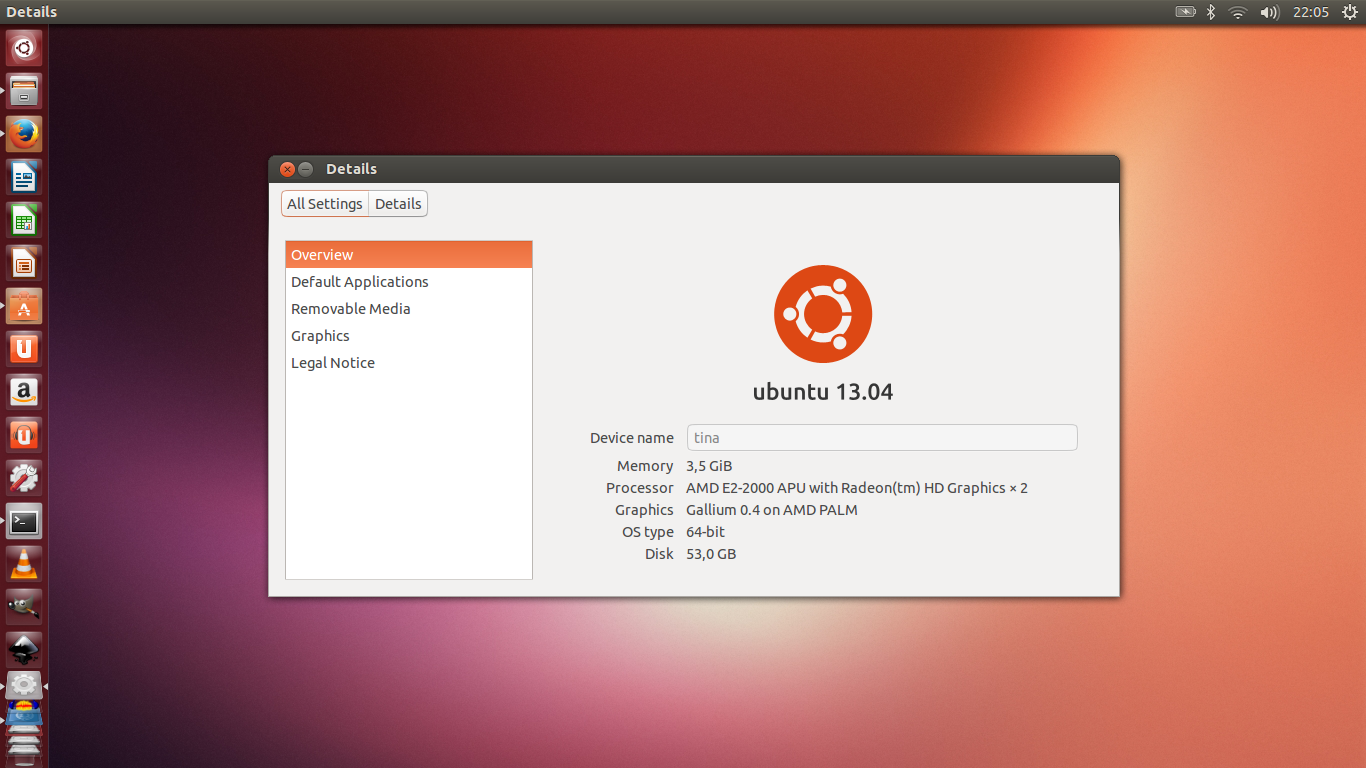Open VLC media player icon
Viewport: 1366px width, 768px height.
24,564
